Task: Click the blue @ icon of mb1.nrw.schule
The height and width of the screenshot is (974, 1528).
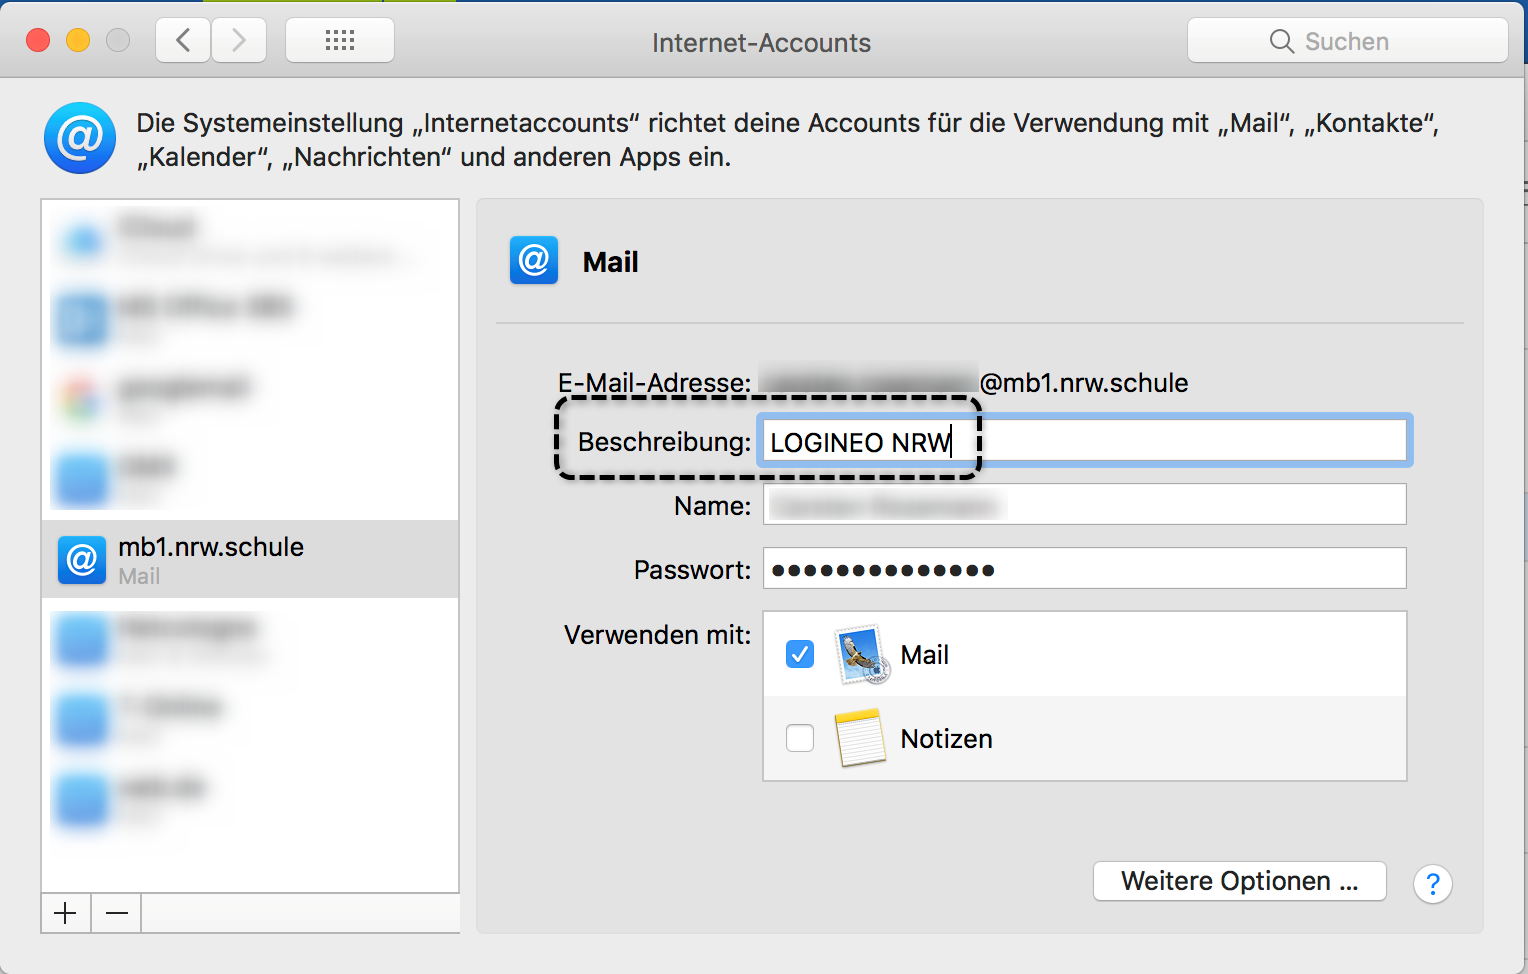Action: [x=82, y=560]
